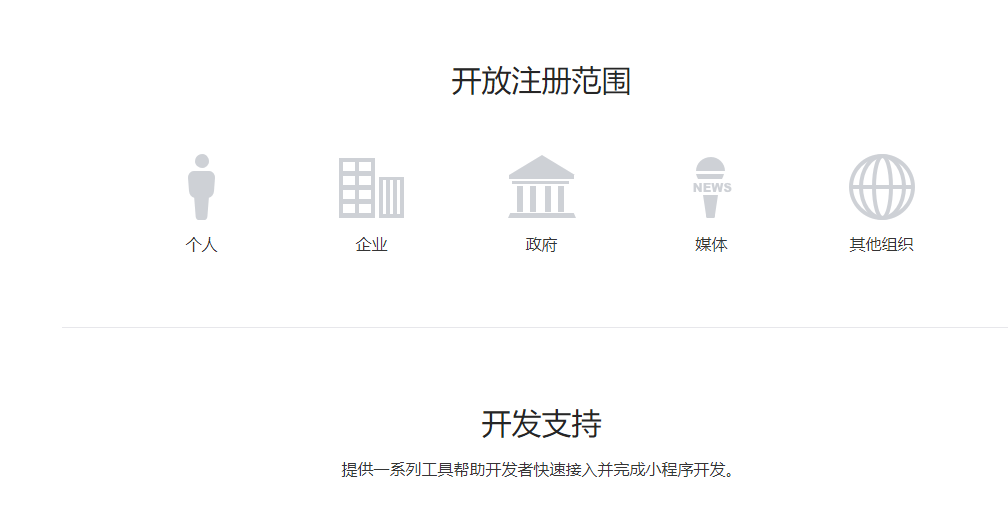Click the person silhouette icon
Screen dimensions: 1008x505
tap(201, 187)
